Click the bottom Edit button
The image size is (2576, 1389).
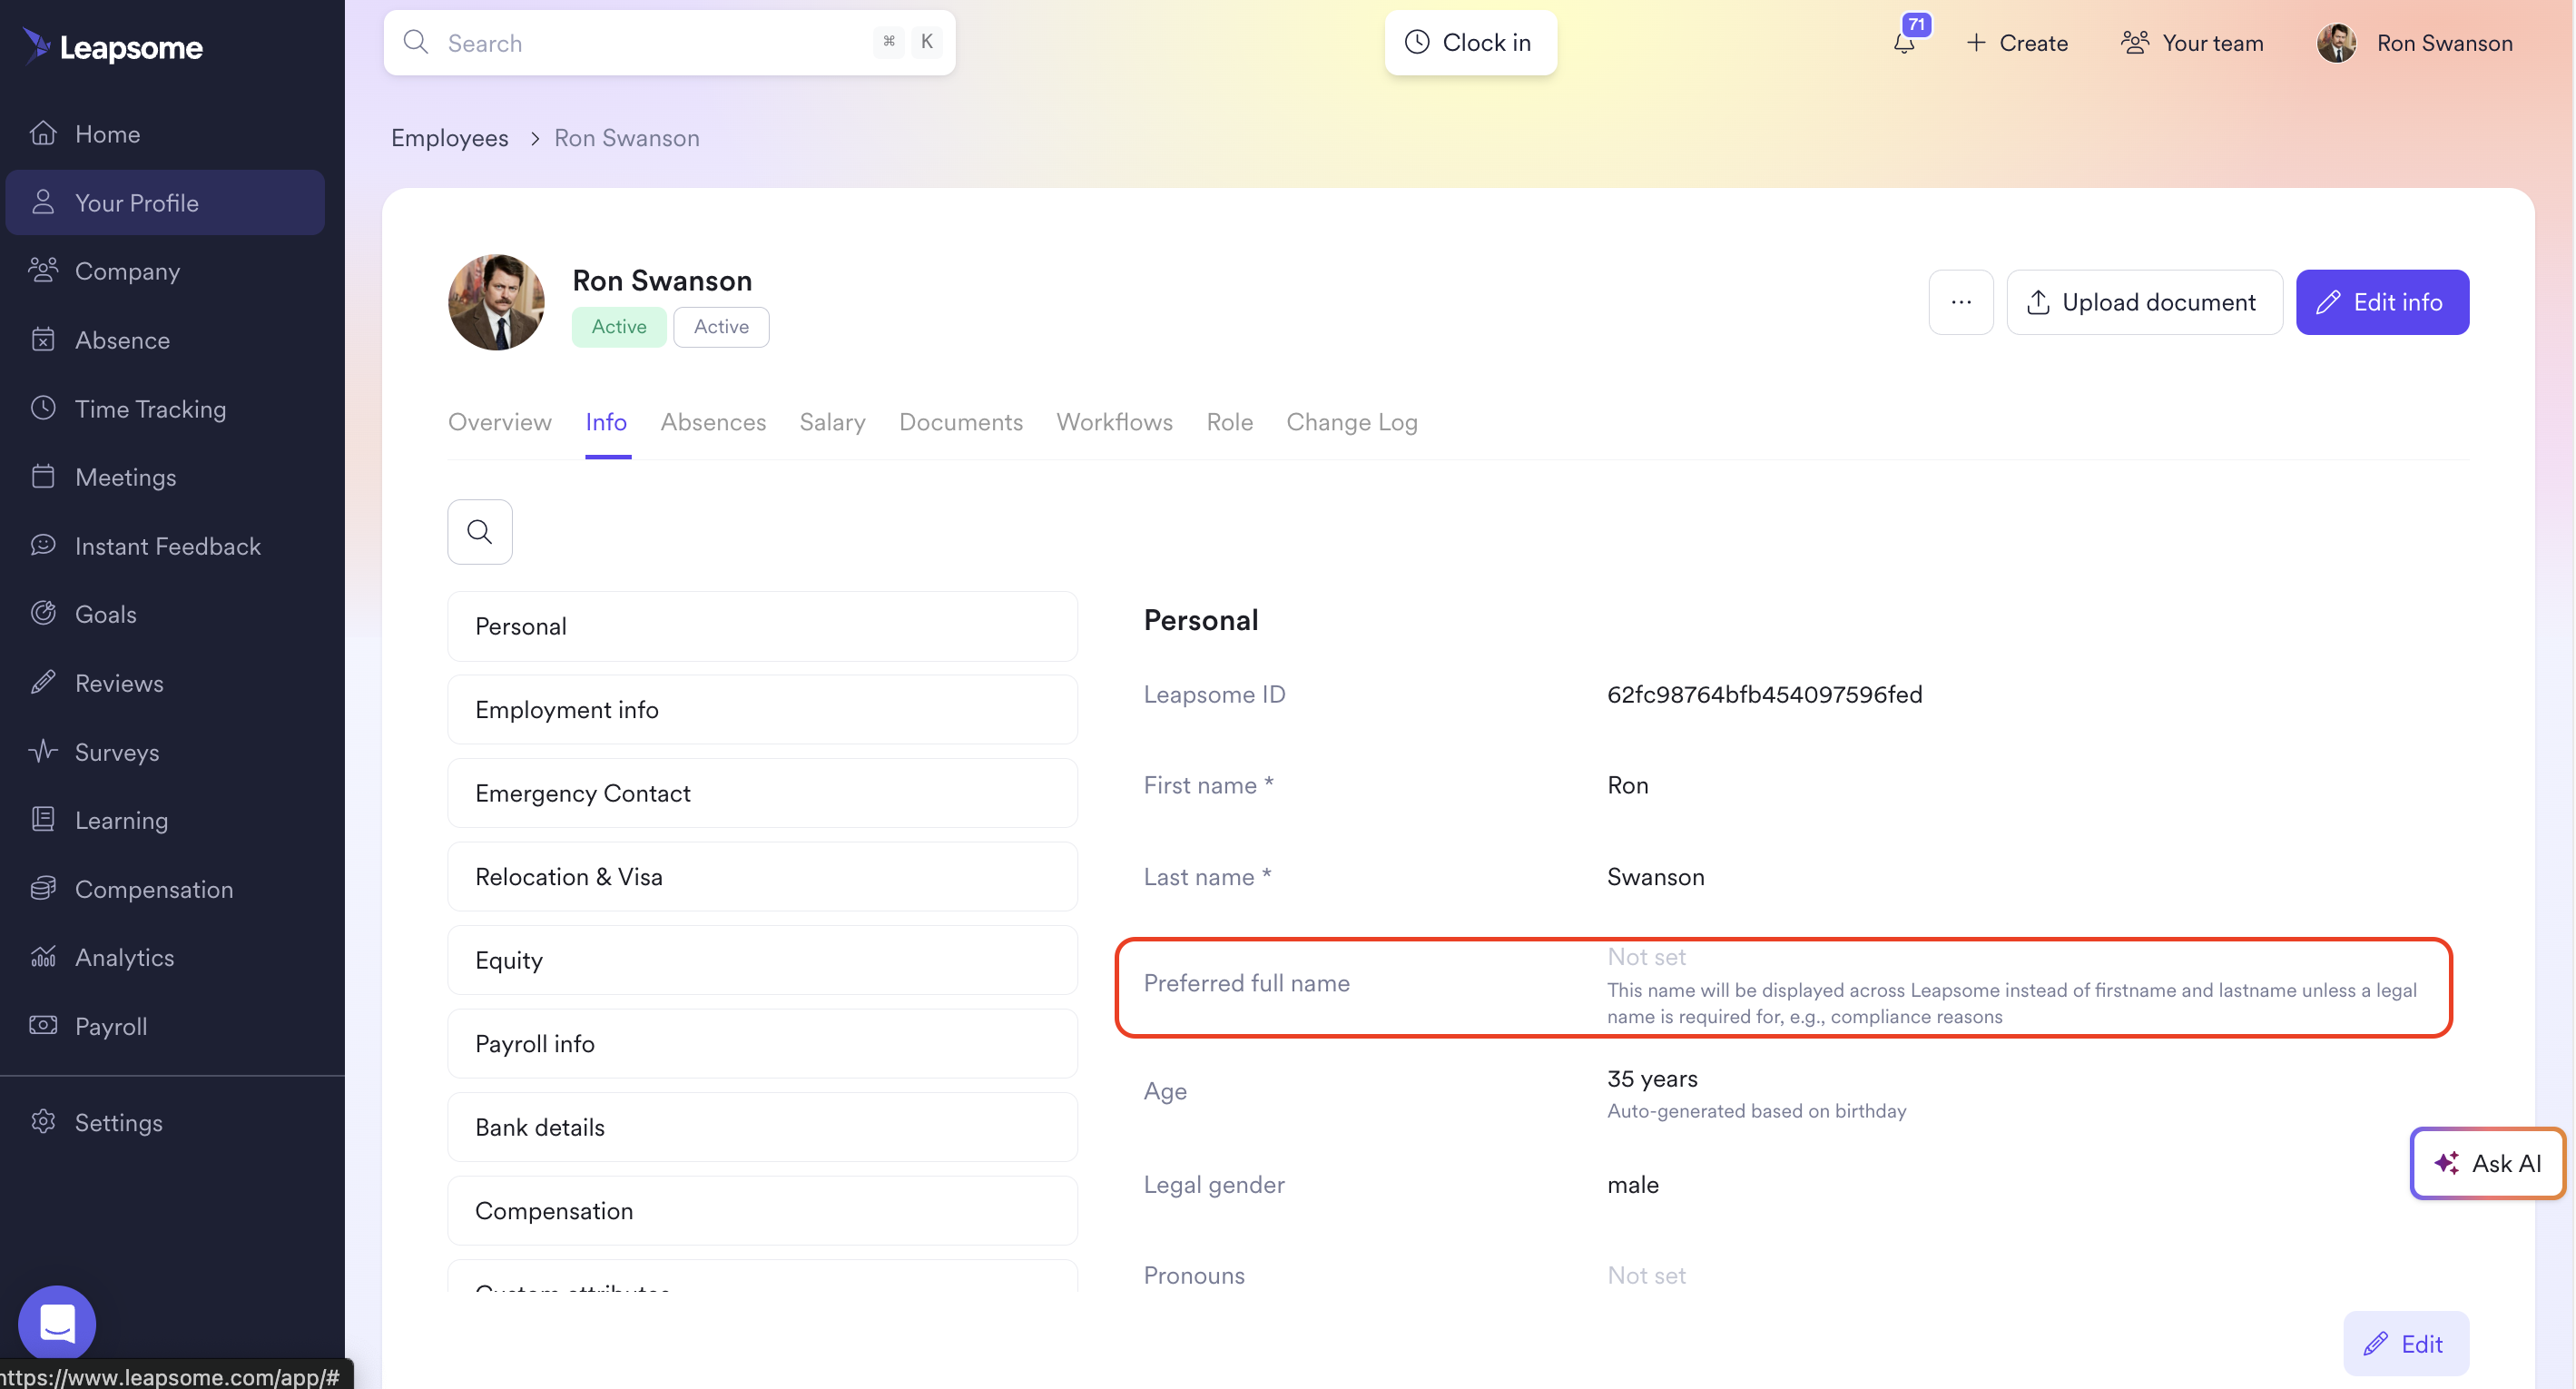2405,1343
